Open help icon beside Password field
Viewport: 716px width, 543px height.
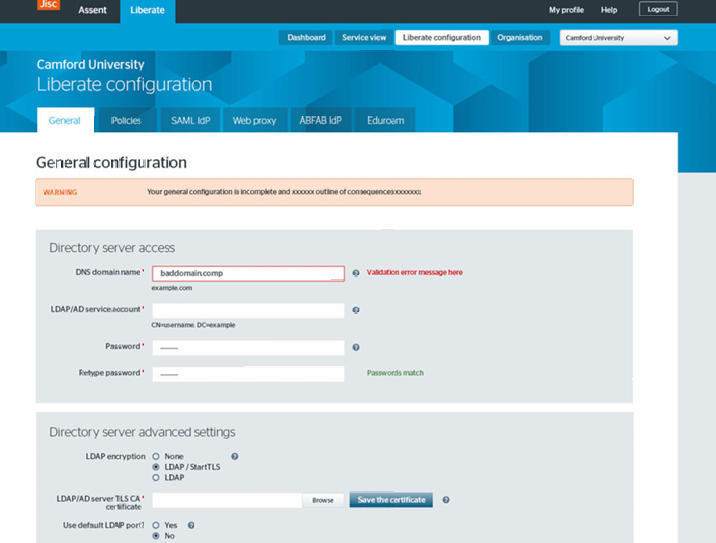pos(356,348)
